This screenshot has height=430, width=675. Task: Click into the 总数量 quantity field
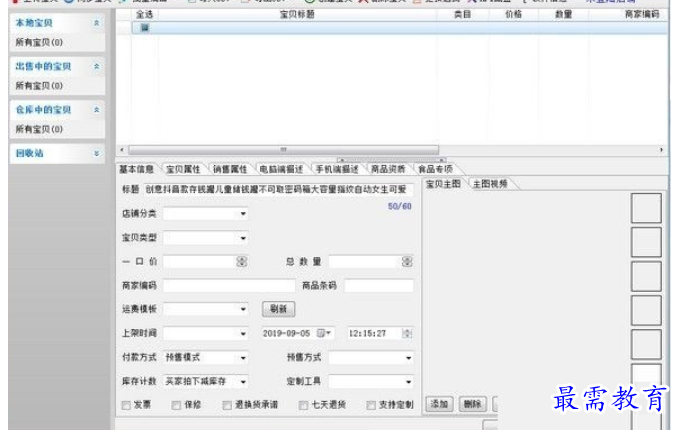(x=365, y=261)
